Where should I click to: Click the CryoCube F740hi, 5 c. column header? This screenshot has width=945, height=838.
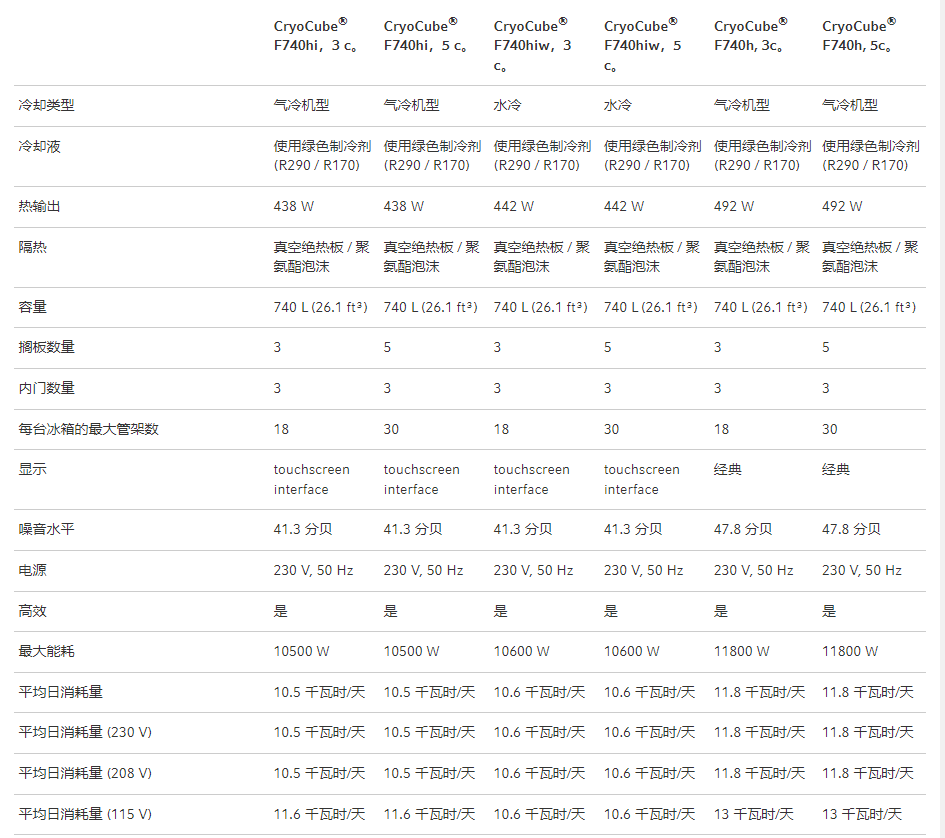click(x=425, y=36)
